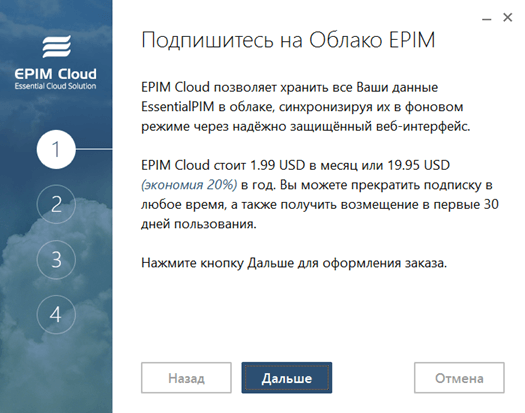Click the Назад button
525x413 pixels.
tap(186, 377)
